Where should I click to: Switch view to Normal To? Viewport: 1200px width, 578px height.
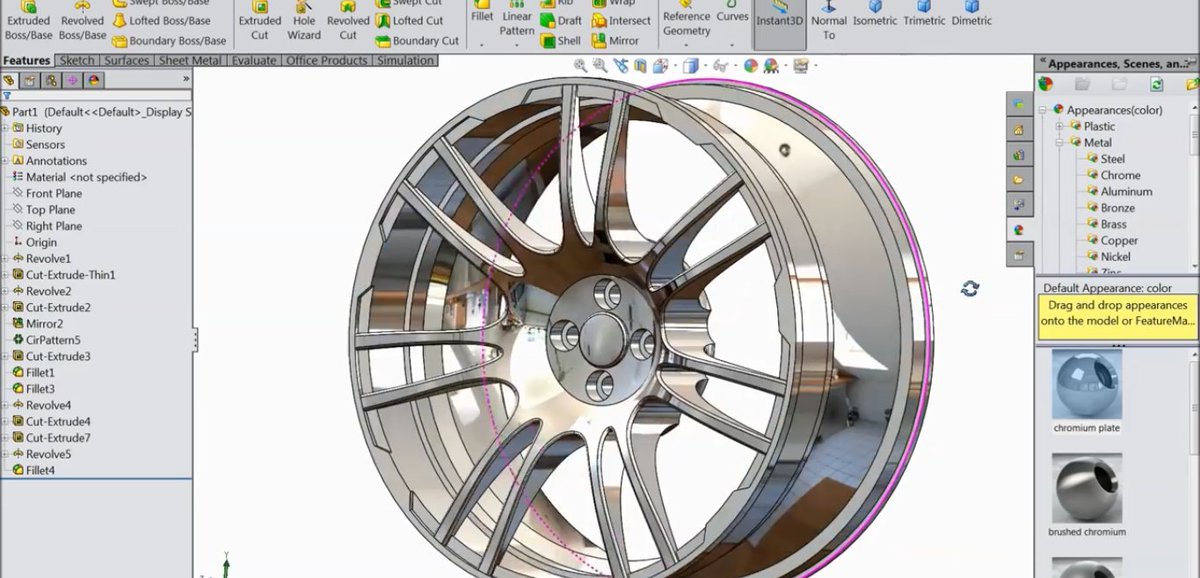(x=829, y=22)
